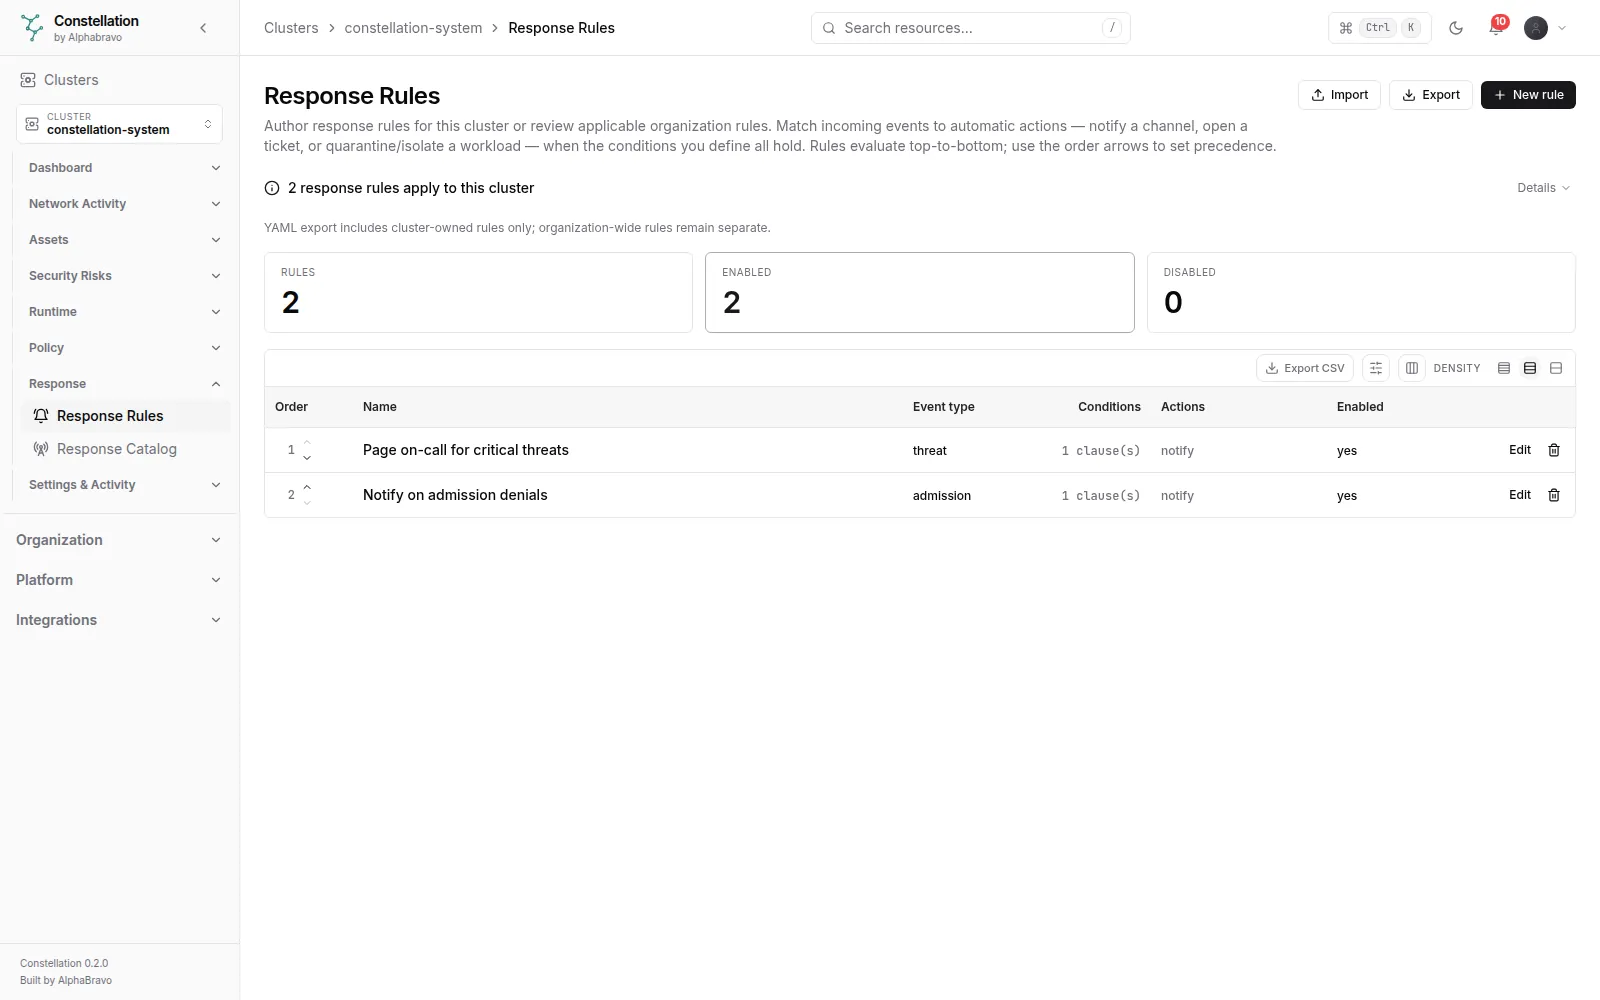Image resolution: width=1600 pixels, height=1000 pixels.
Task: Open table filter settings icon
Action: point(1376,368)
